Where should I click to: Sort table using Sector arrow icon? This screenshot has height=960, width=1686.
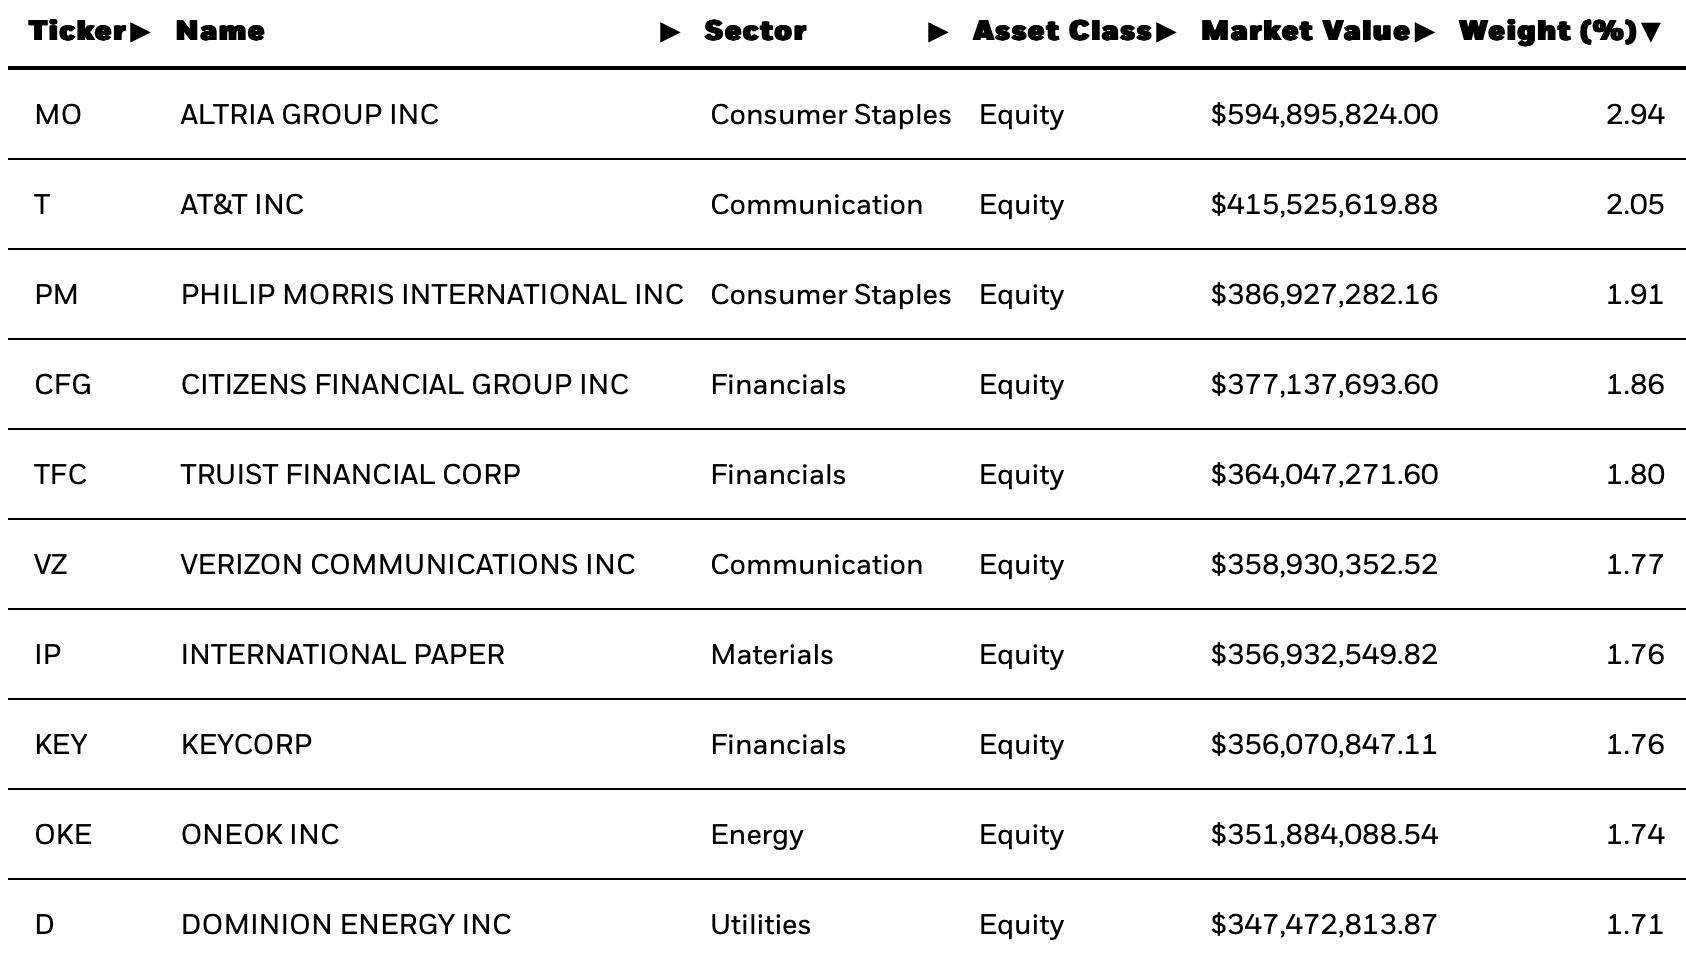pyautogui.click(x=938, y=32)
